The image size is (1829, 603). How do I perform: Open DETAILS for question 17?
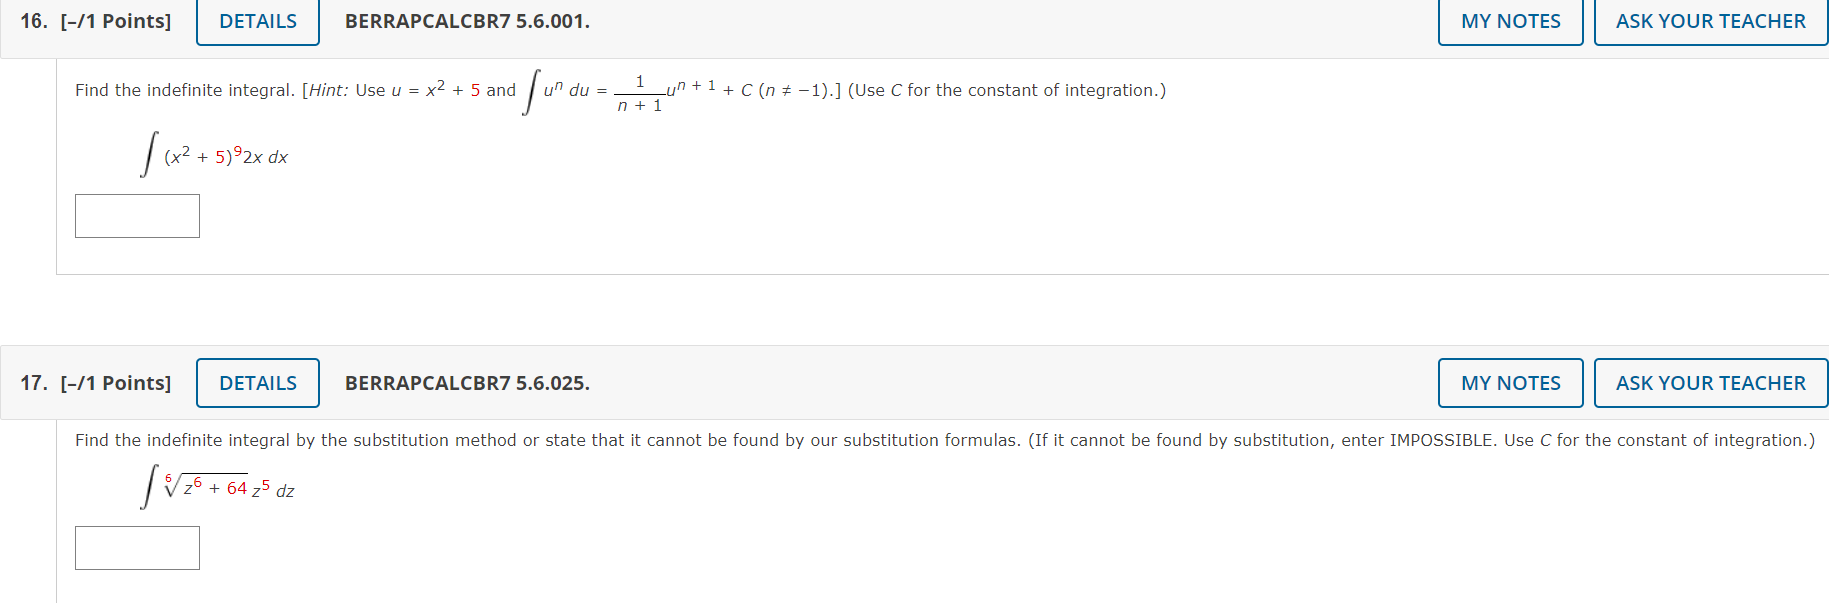pos(257,383)
